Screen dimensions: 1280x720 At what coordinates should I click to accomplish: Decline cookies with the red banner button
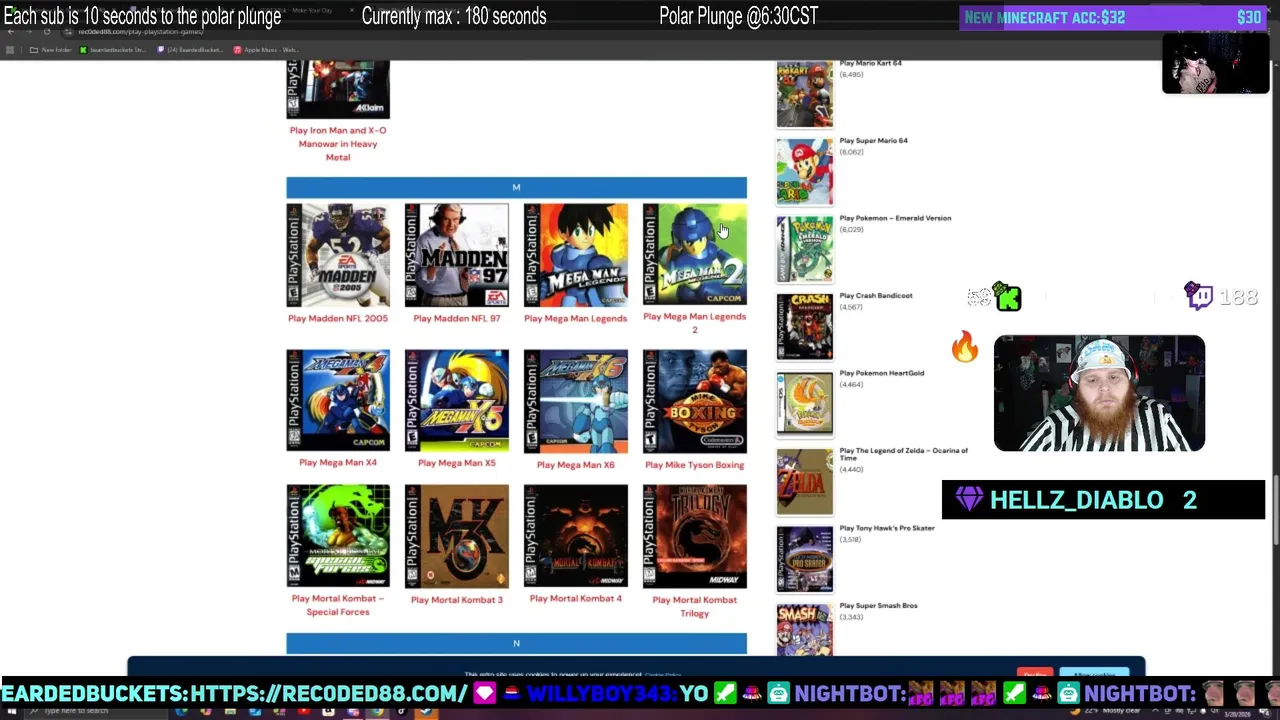pyautogui.click(x=1034, y=674)
